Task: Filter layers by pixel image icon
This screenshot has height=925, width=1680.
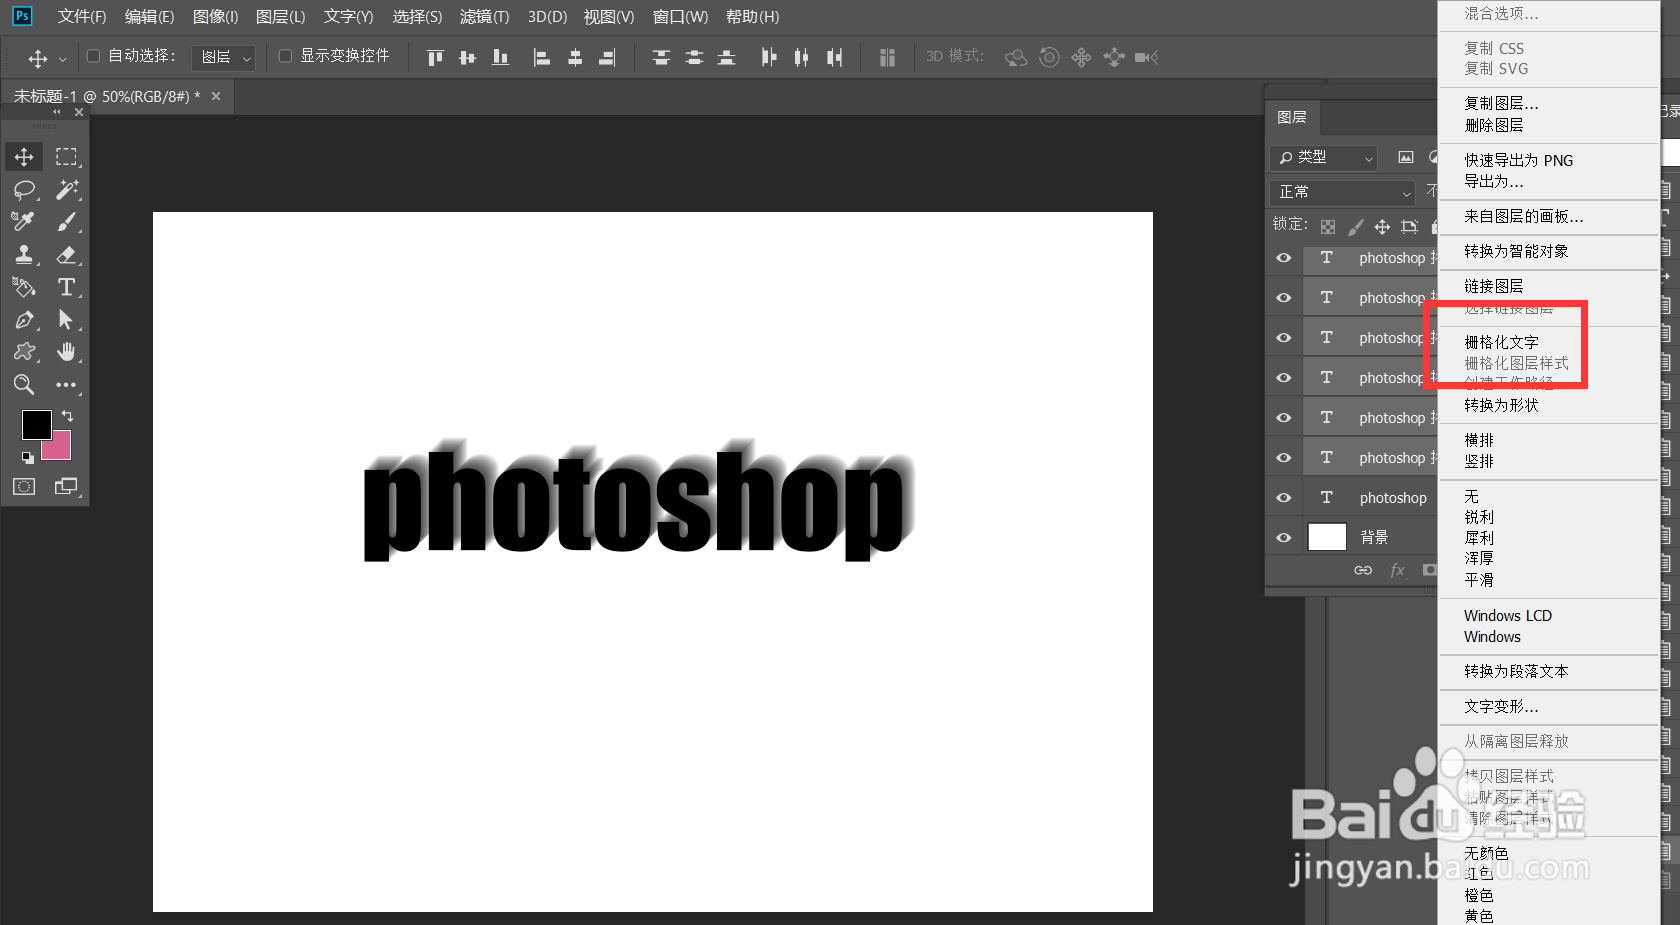Action: [x=1406, y=157]
